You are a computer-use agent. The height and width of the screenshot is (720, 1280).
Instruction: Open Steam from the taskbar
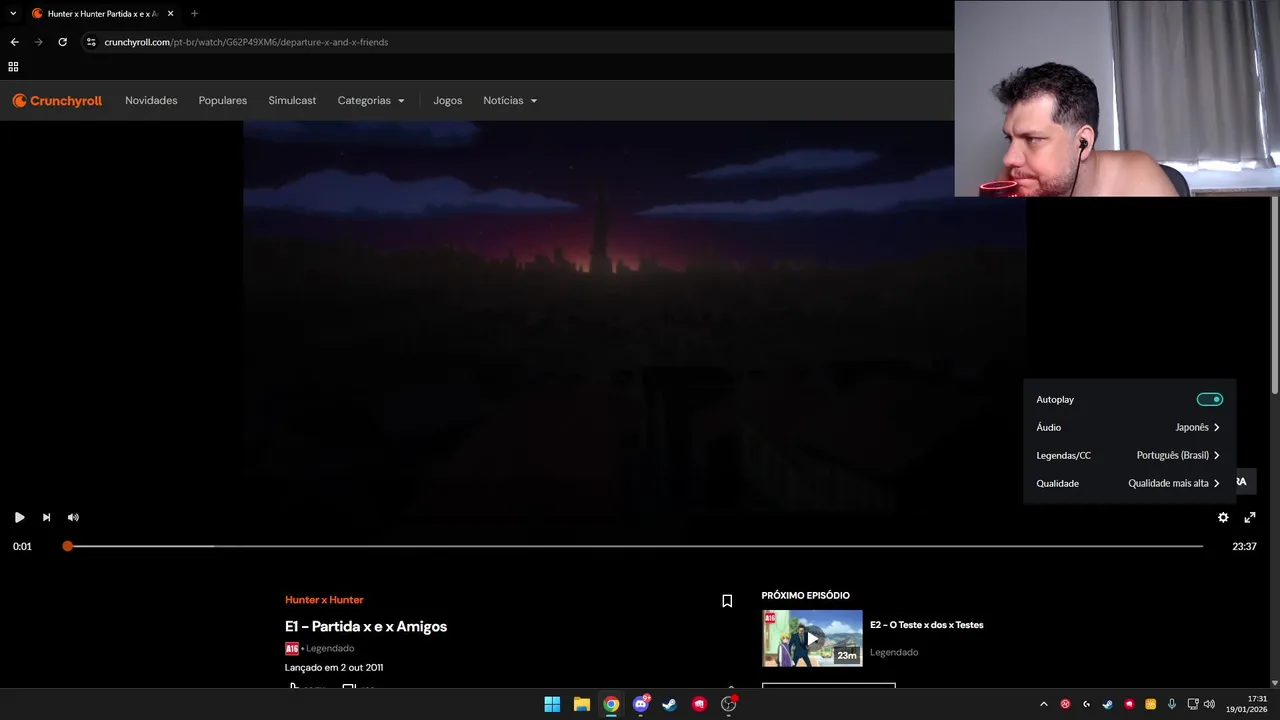[x=670, y=704]
